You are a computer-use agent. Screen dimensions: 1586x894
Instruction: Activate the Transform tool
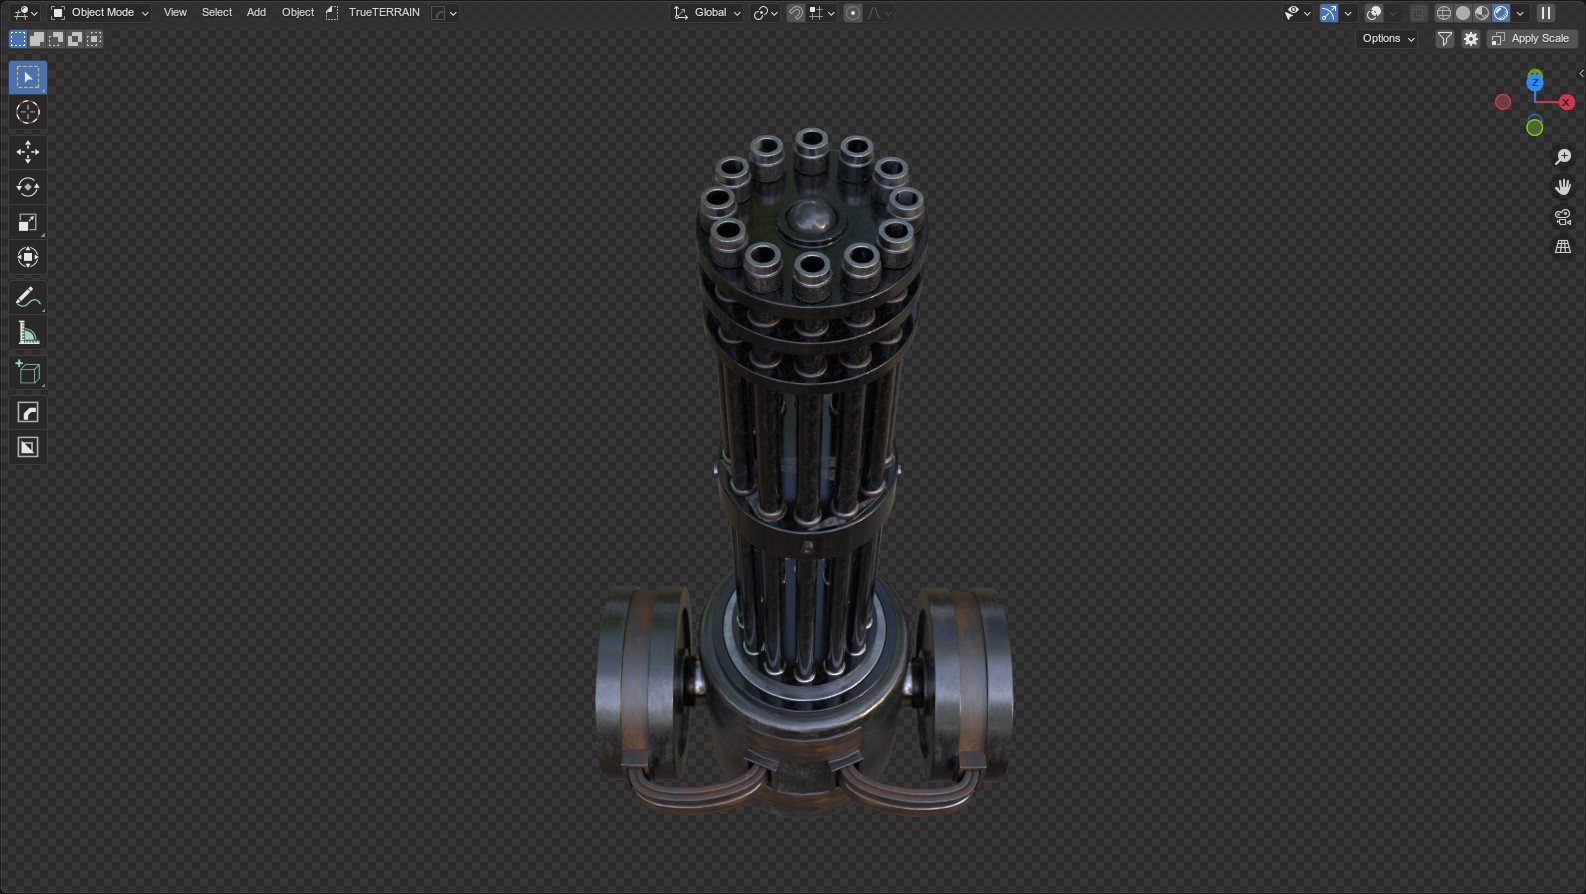(x=28, y=257)
